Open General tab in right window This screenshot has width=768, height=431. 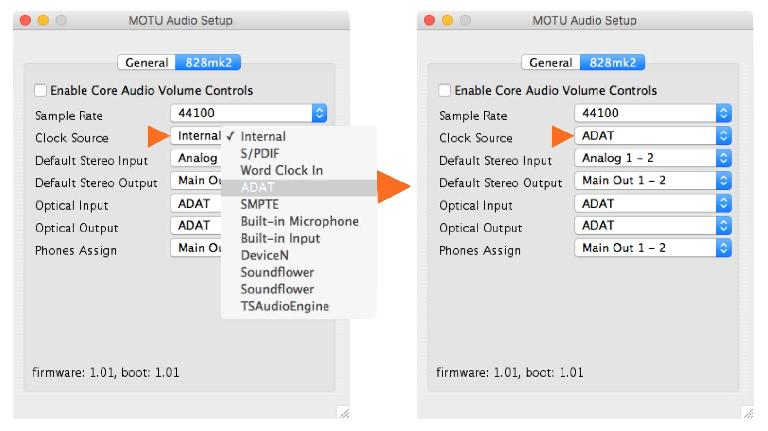(x=551, y=63)
